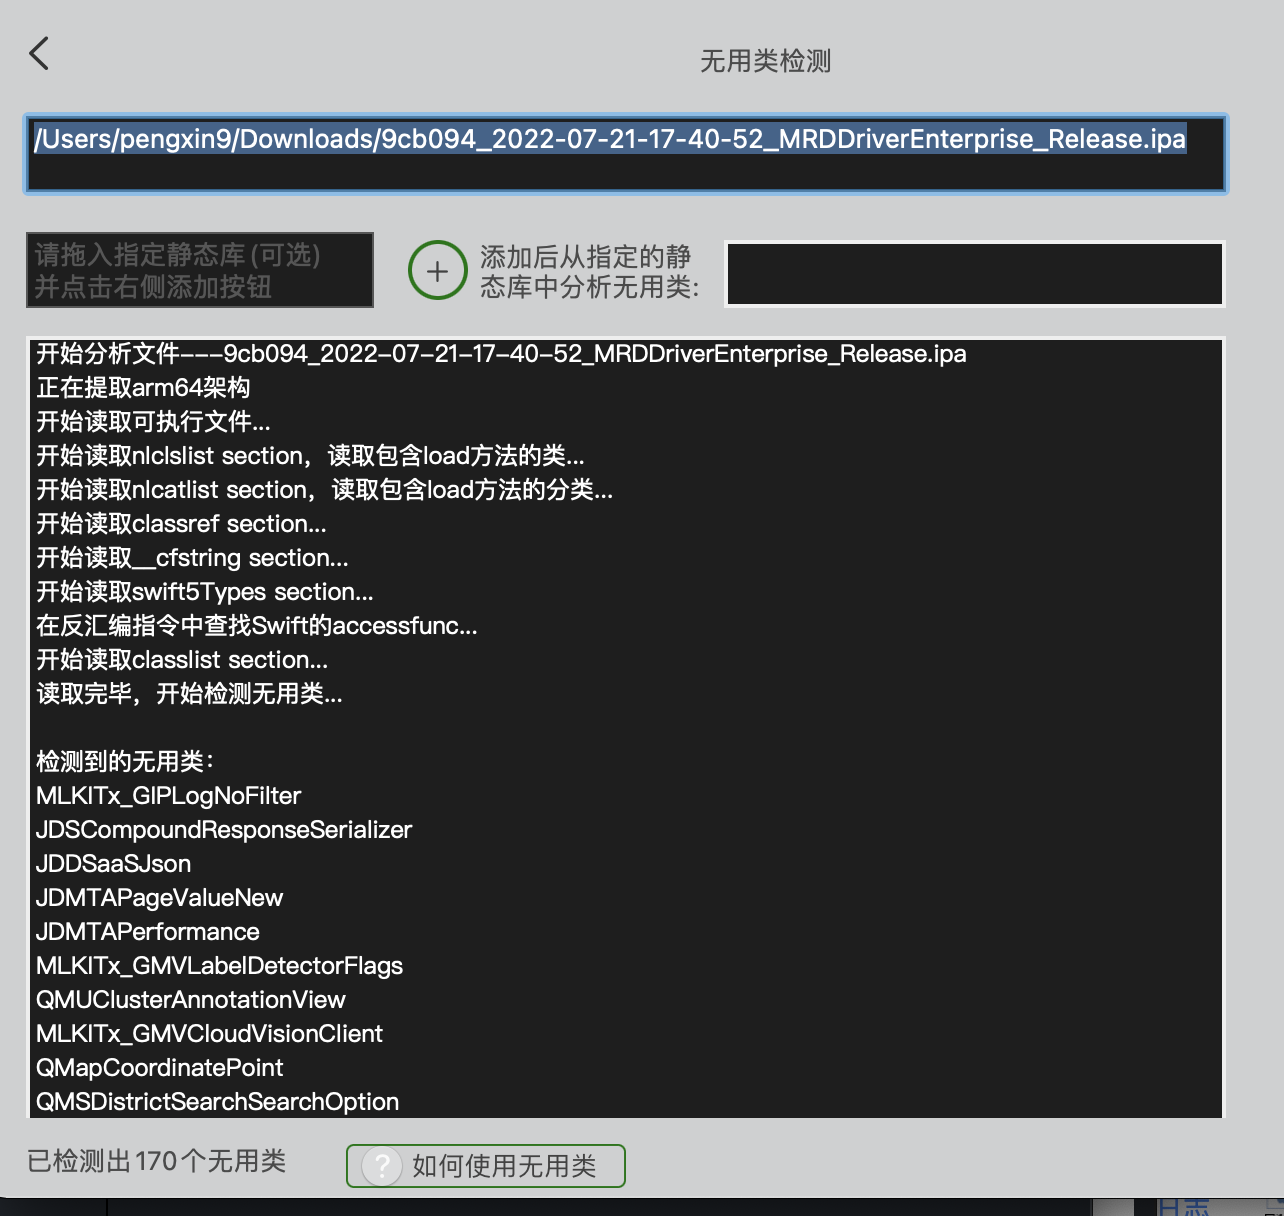Click the green plus add button
This screenshot has width=1284, height=1216.
coord(437,271)
